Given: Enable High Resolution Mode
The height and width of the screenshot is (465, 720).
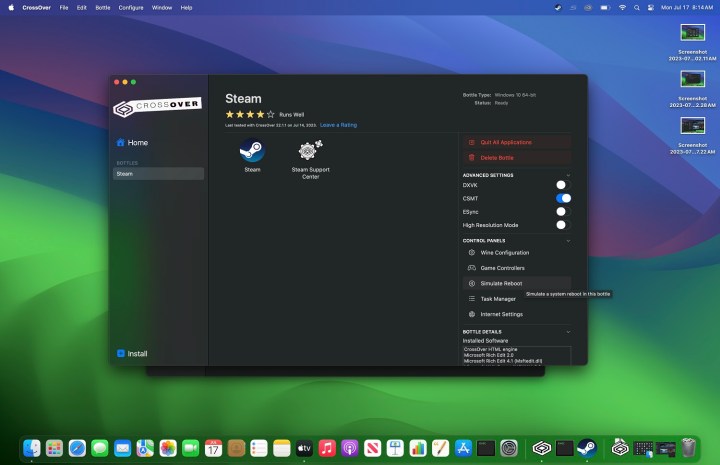Looking at the screenshot, I should pos(563,225).
